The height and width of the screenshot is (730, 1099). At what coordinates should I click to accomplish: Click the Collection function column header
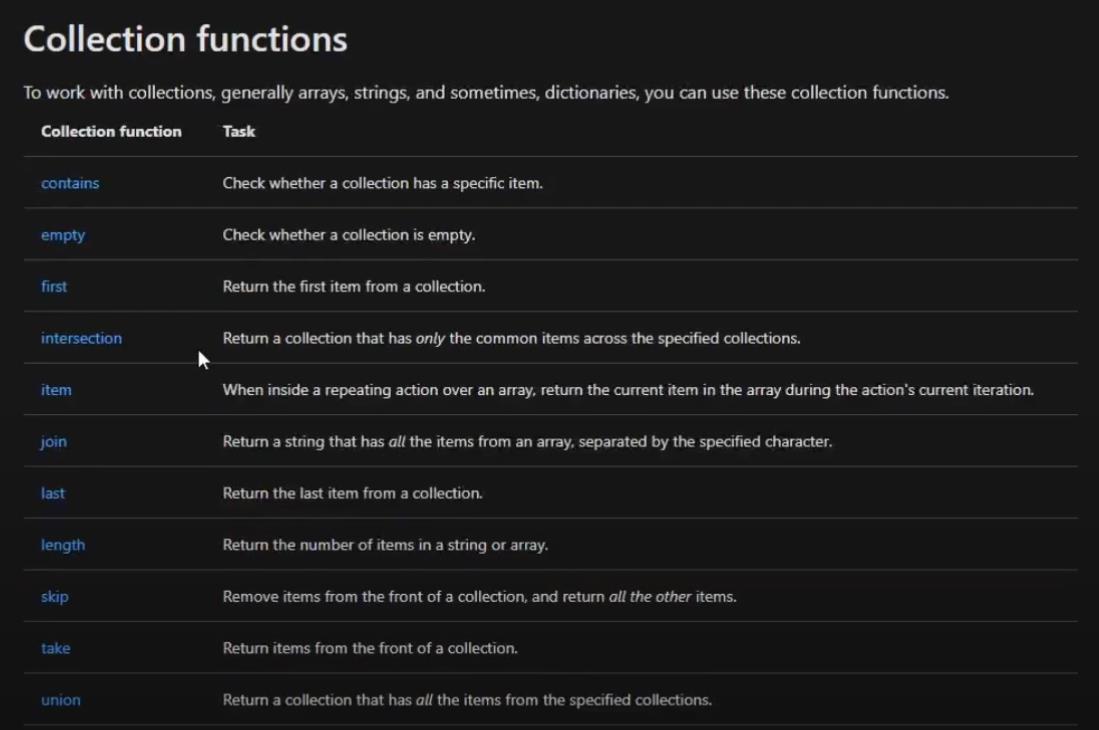(111, 132)
